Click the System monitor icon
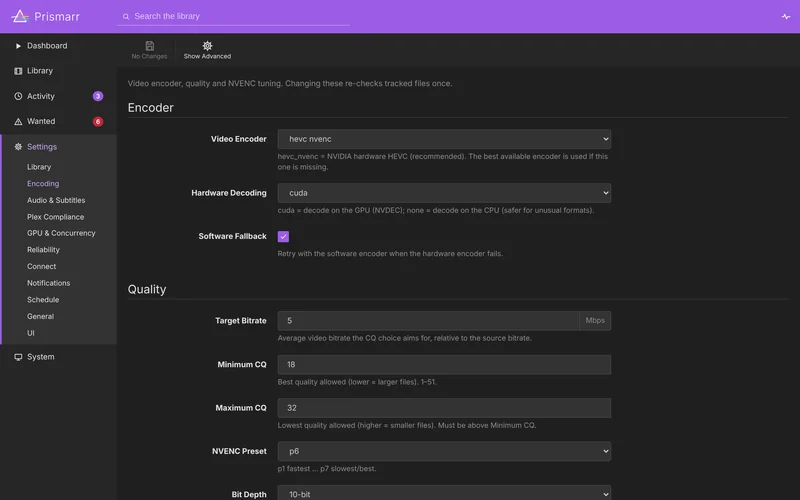 click(18, 357)
